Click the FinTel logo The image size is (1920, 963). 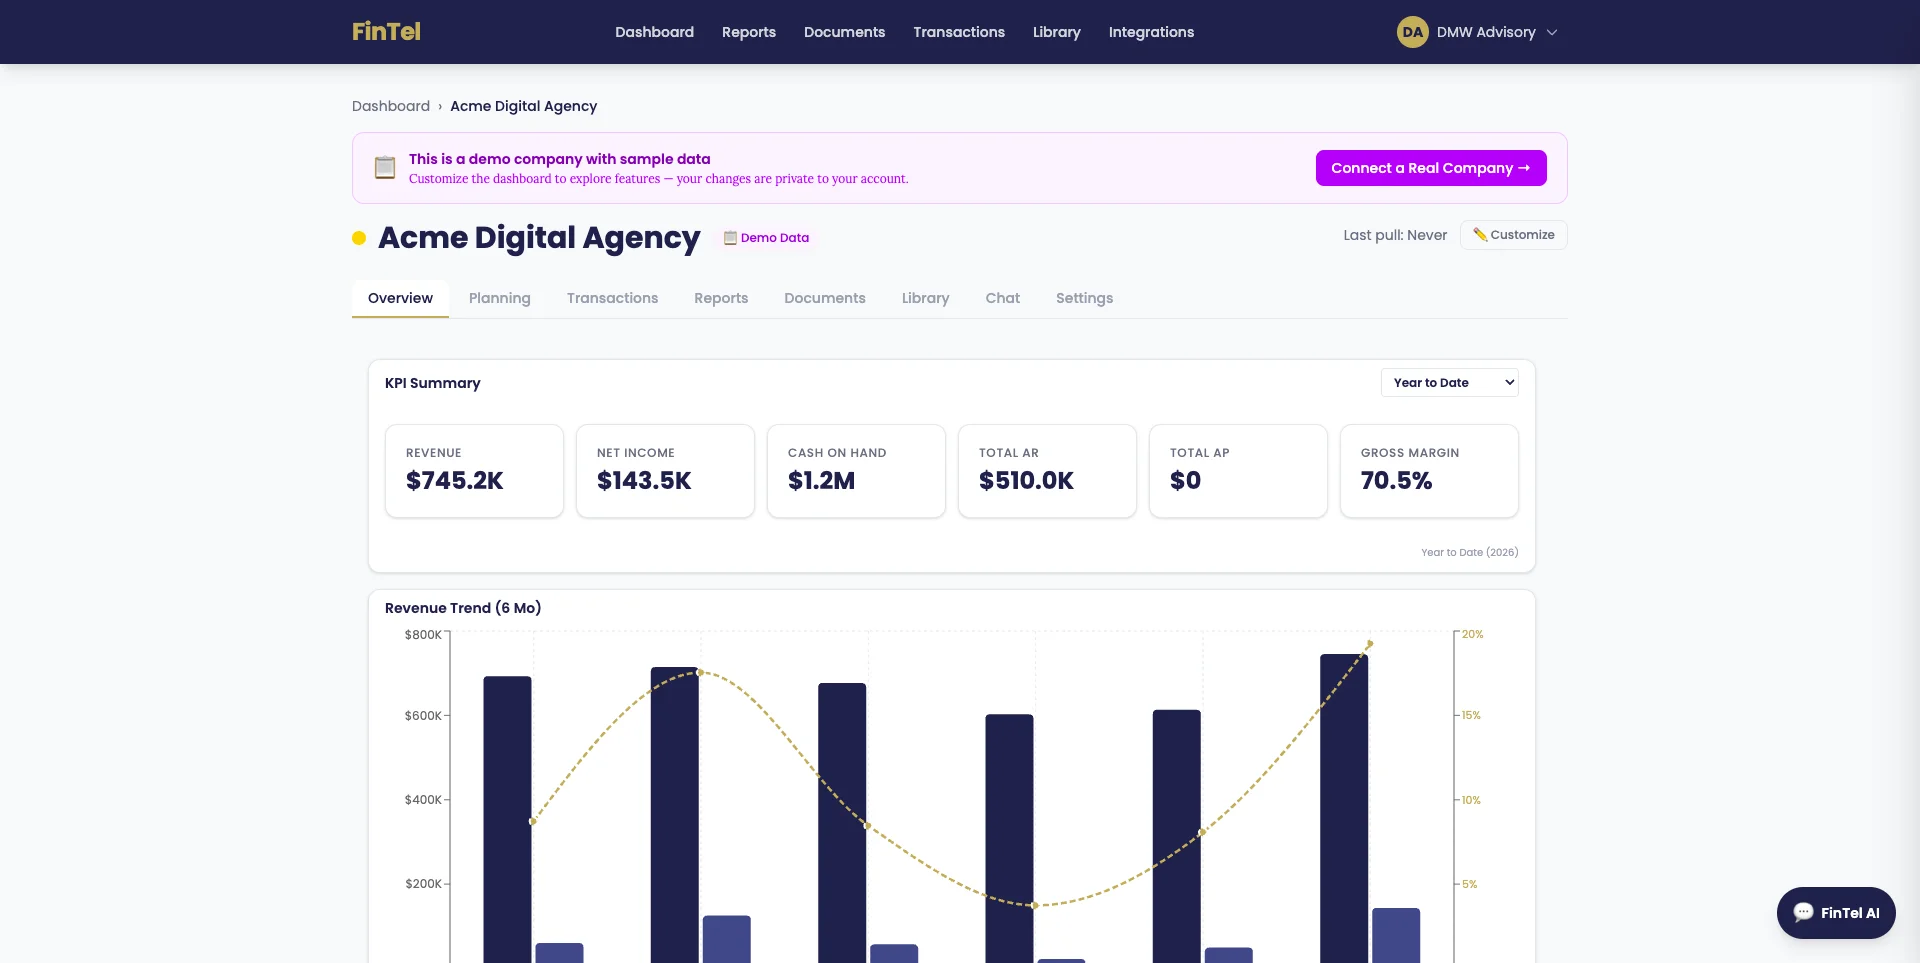tap(386, 31)
